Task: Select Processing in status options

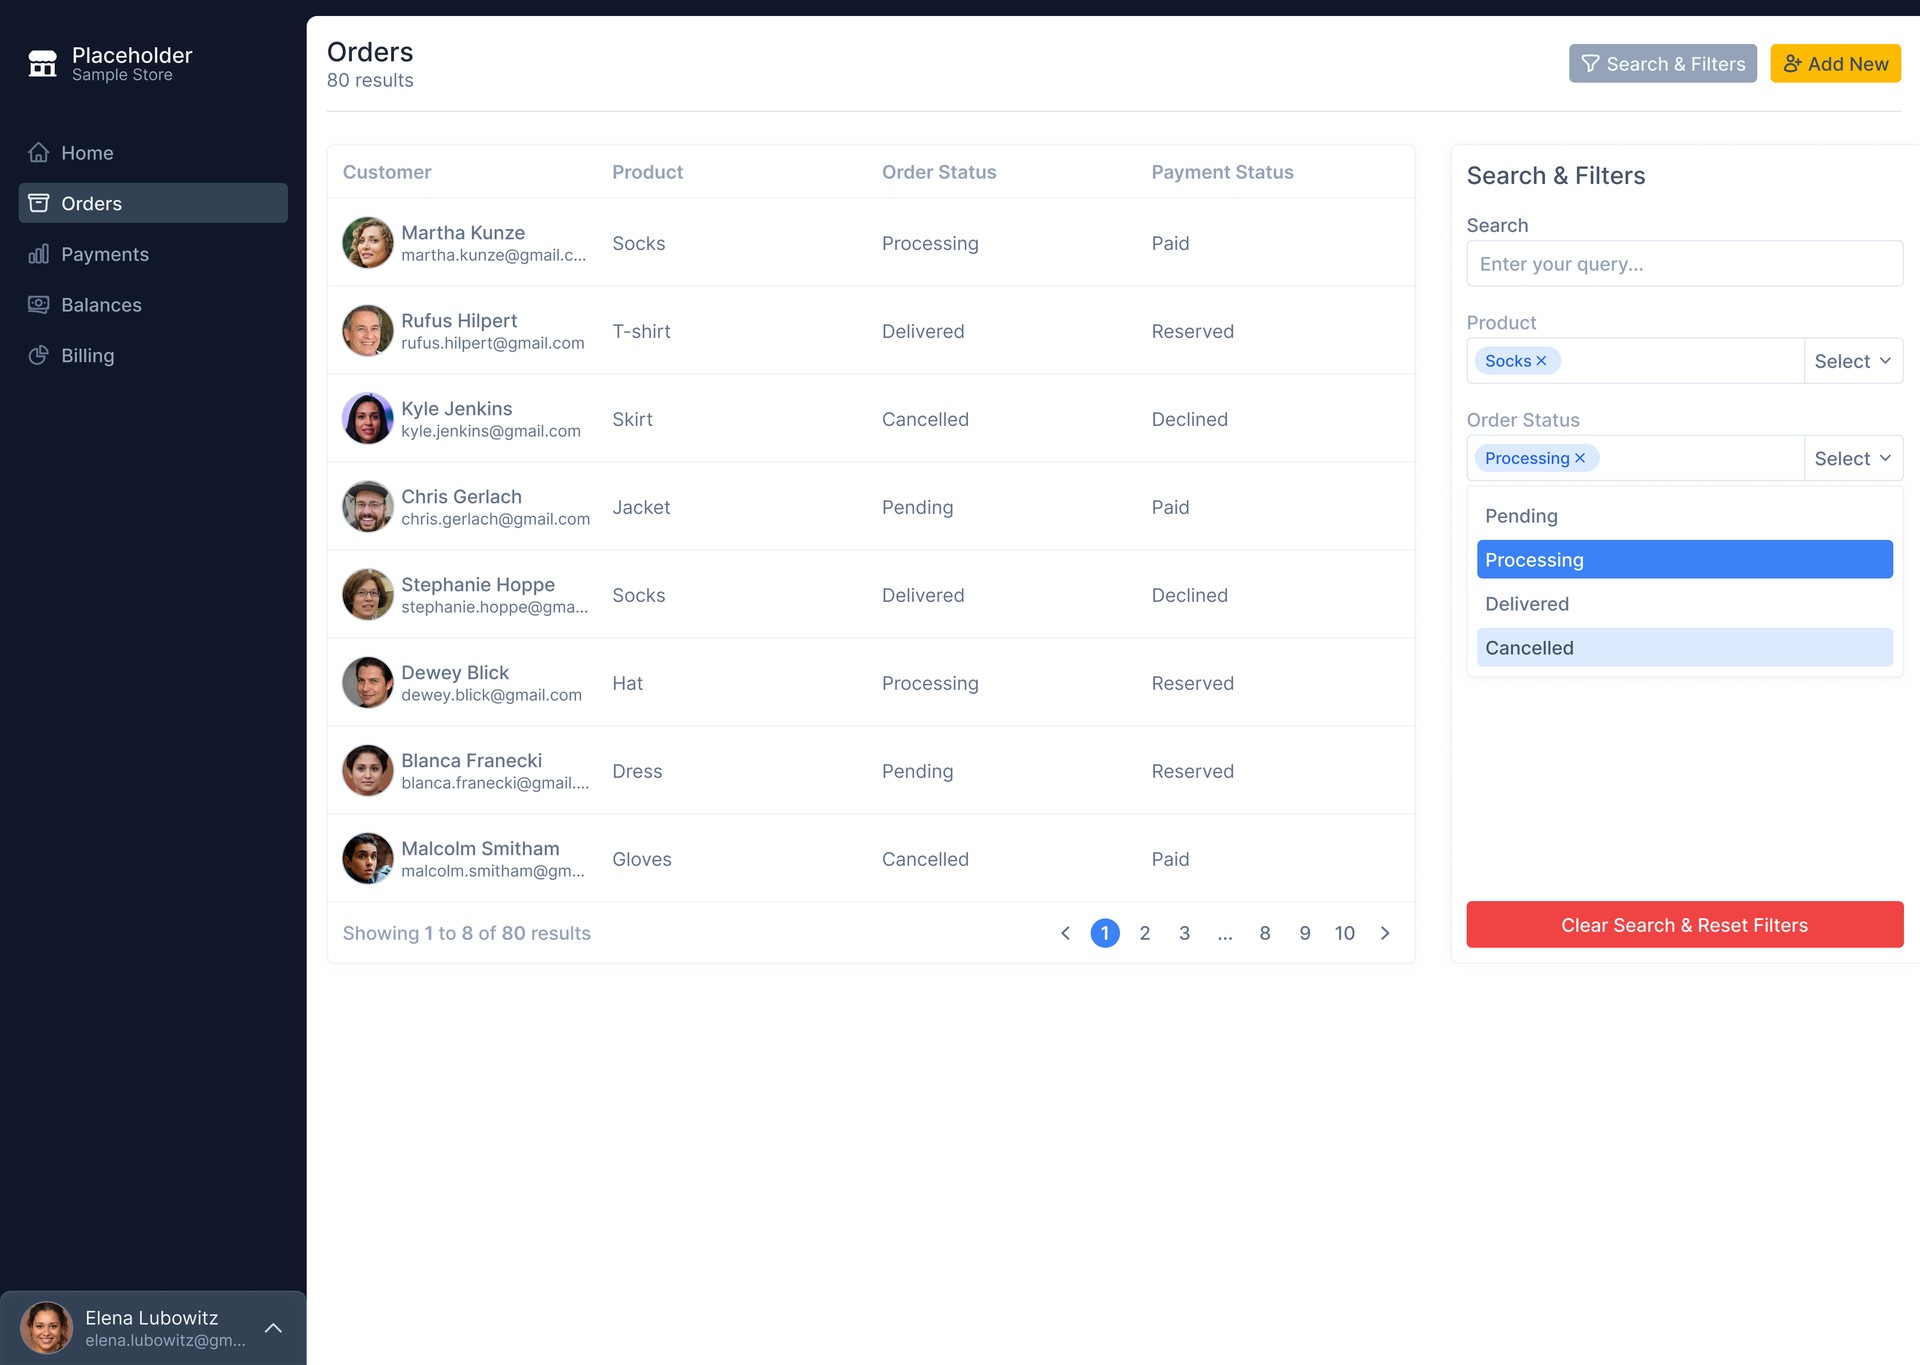Action: pyautogui.click(x=1684, y=560)
